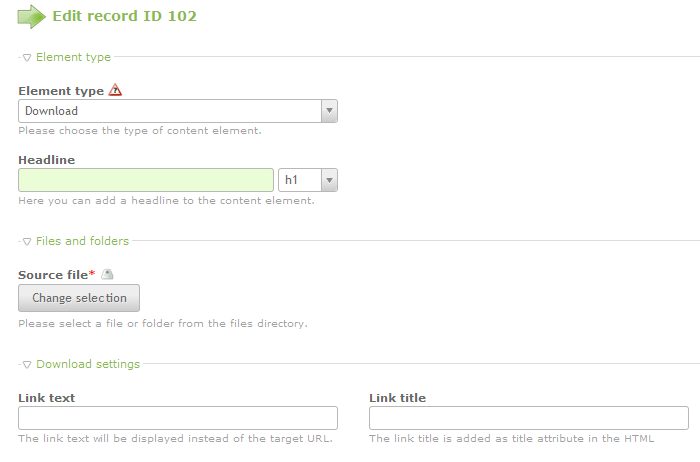
Task: Click the Files and folders legend text
Action: click(82, 241)
